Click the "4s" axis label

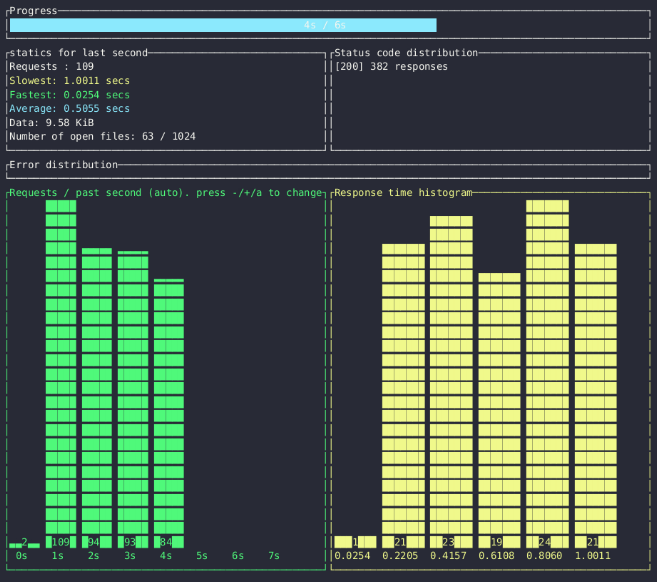click(x=166, y=556)
